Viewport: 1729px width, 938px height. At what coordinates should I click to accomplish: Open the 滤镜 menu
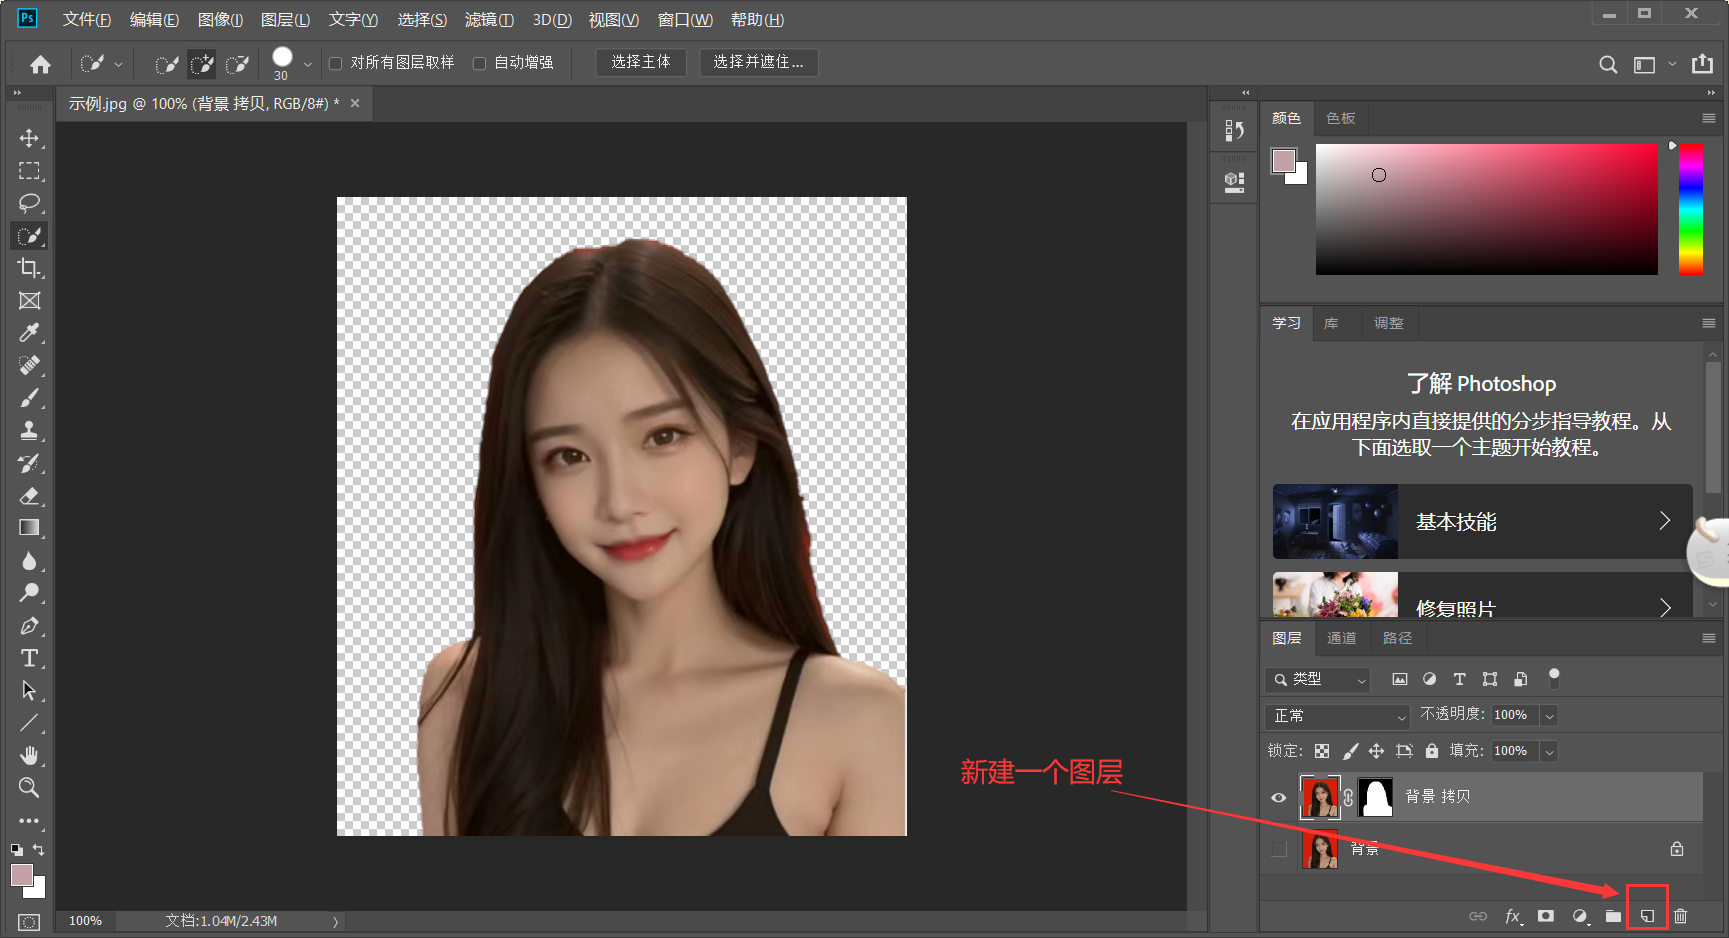coord(489,20)
